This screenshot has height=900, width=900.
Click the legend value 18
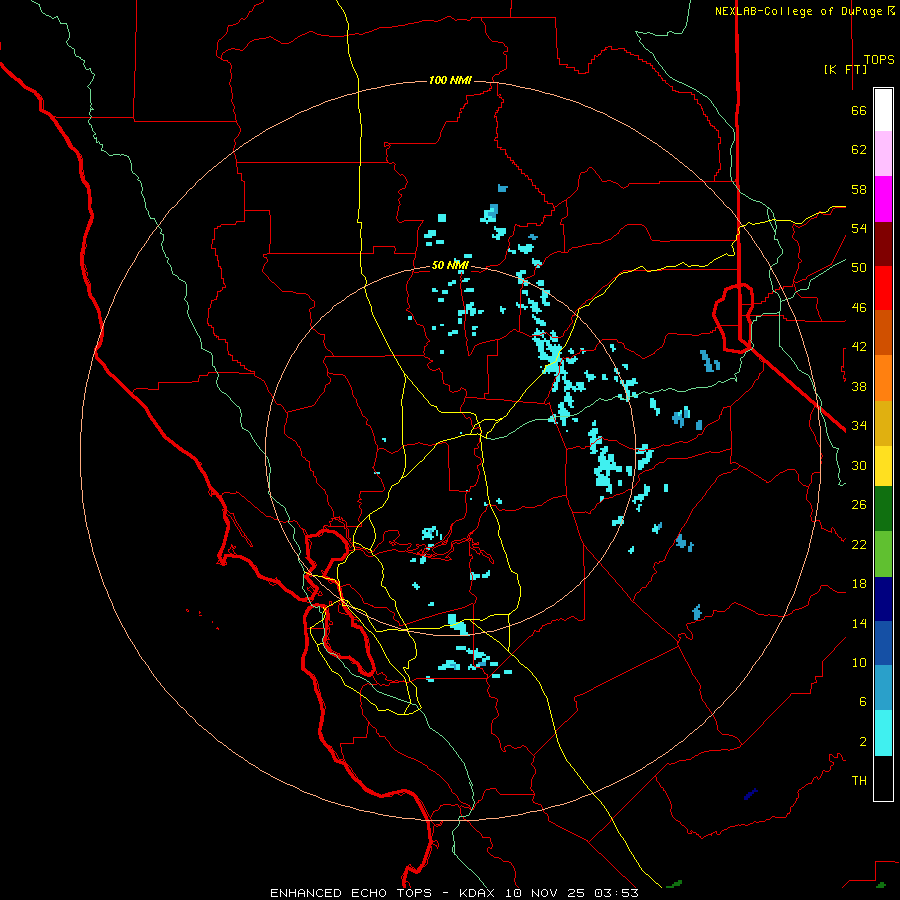(x=859, y=584)
